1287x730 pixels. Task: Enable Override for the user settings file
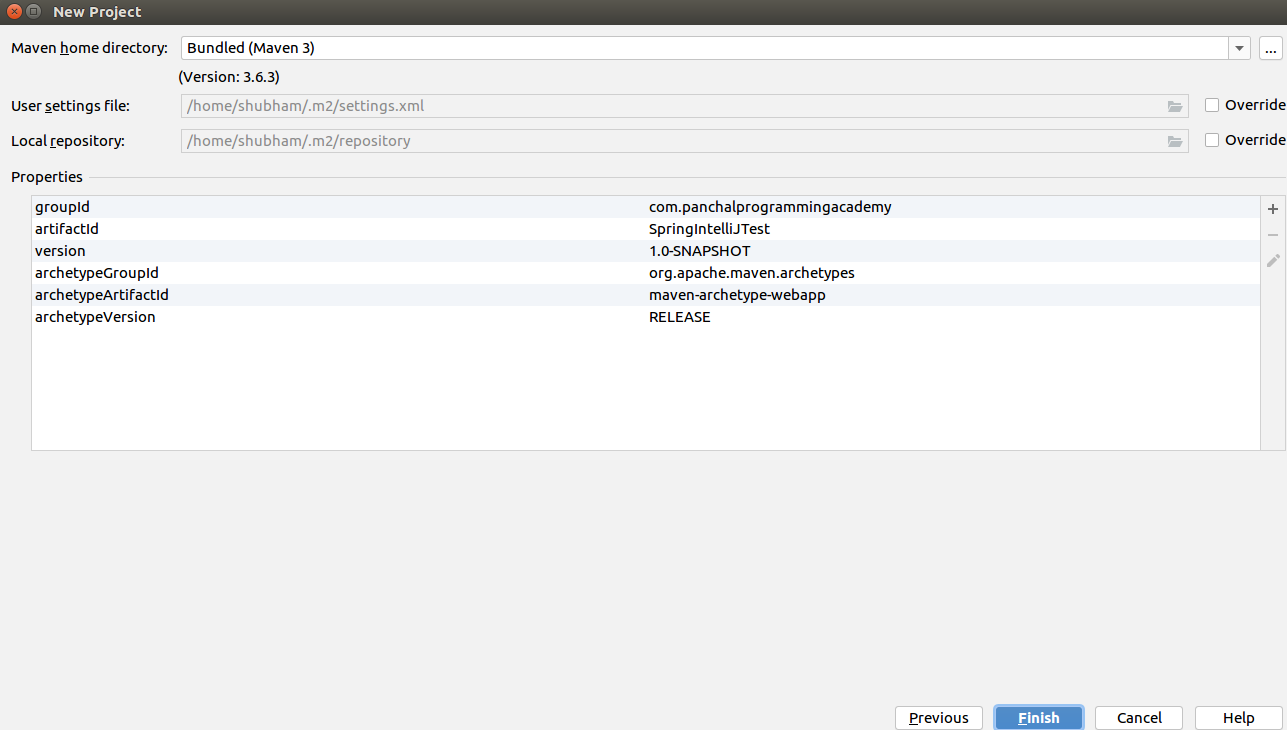pyautogui.click(x=1212, y=104)
